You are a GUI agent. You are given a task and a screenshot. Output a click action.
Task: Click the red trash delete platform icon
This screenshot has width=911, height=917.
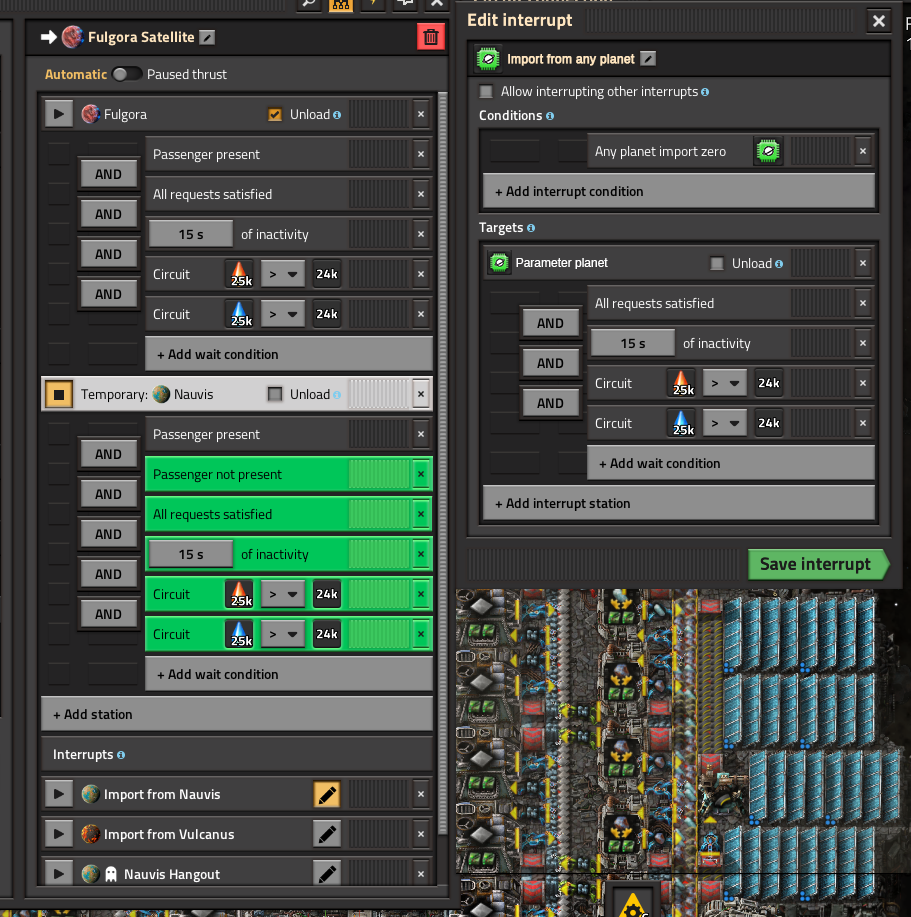430,37
